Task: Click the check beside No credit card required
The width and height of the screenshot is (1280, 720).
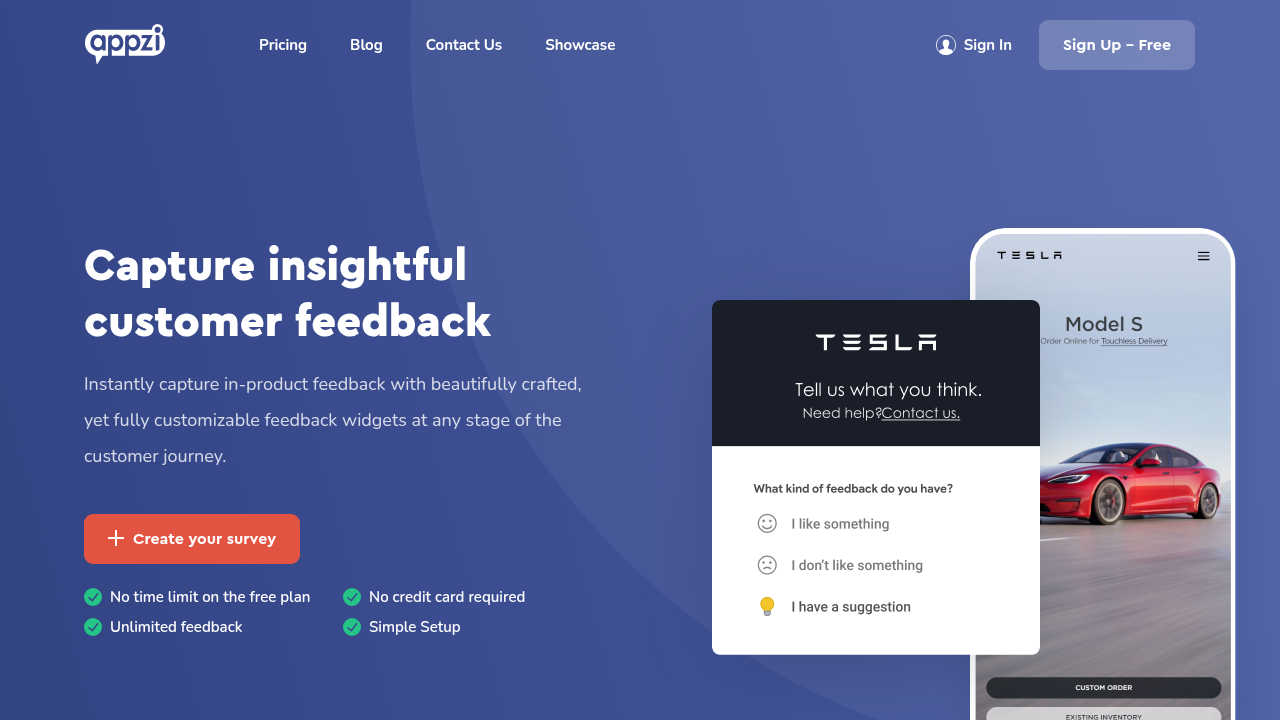Action: coord(352,597)
